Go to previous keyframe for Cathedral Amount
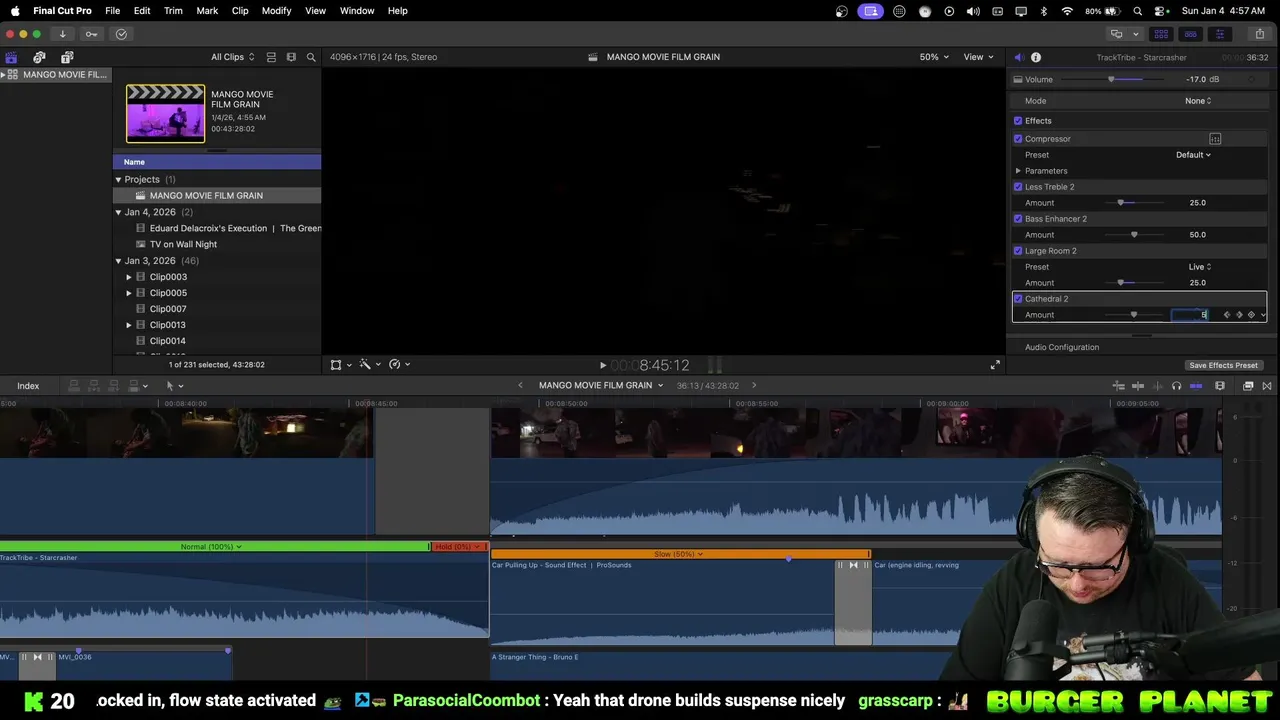This screenshot has width=1280, height=720. [x=1227, y=315]
